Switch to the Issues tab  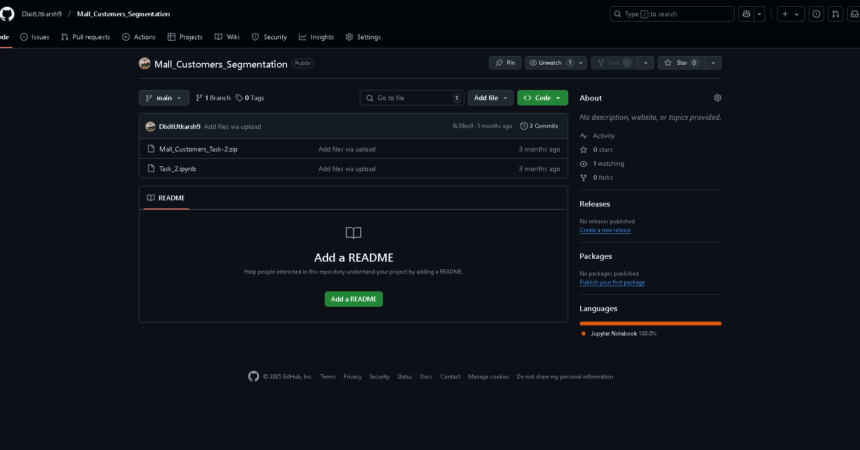[x=35, y=37]
